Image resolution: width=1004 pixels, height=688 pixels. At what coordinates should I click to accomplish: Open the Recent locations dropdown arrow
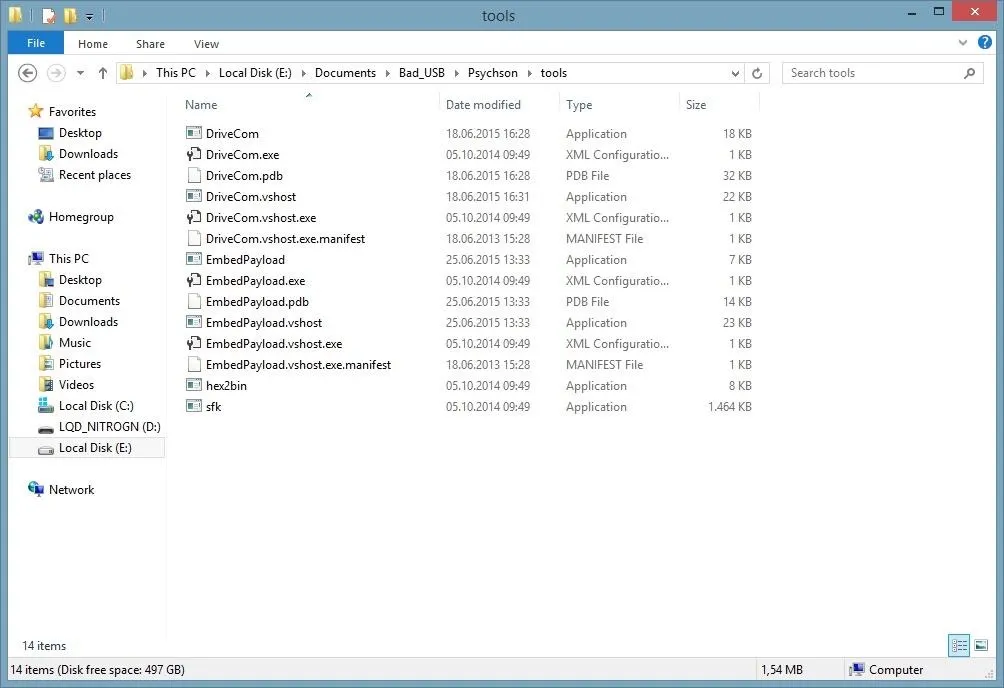80,73
